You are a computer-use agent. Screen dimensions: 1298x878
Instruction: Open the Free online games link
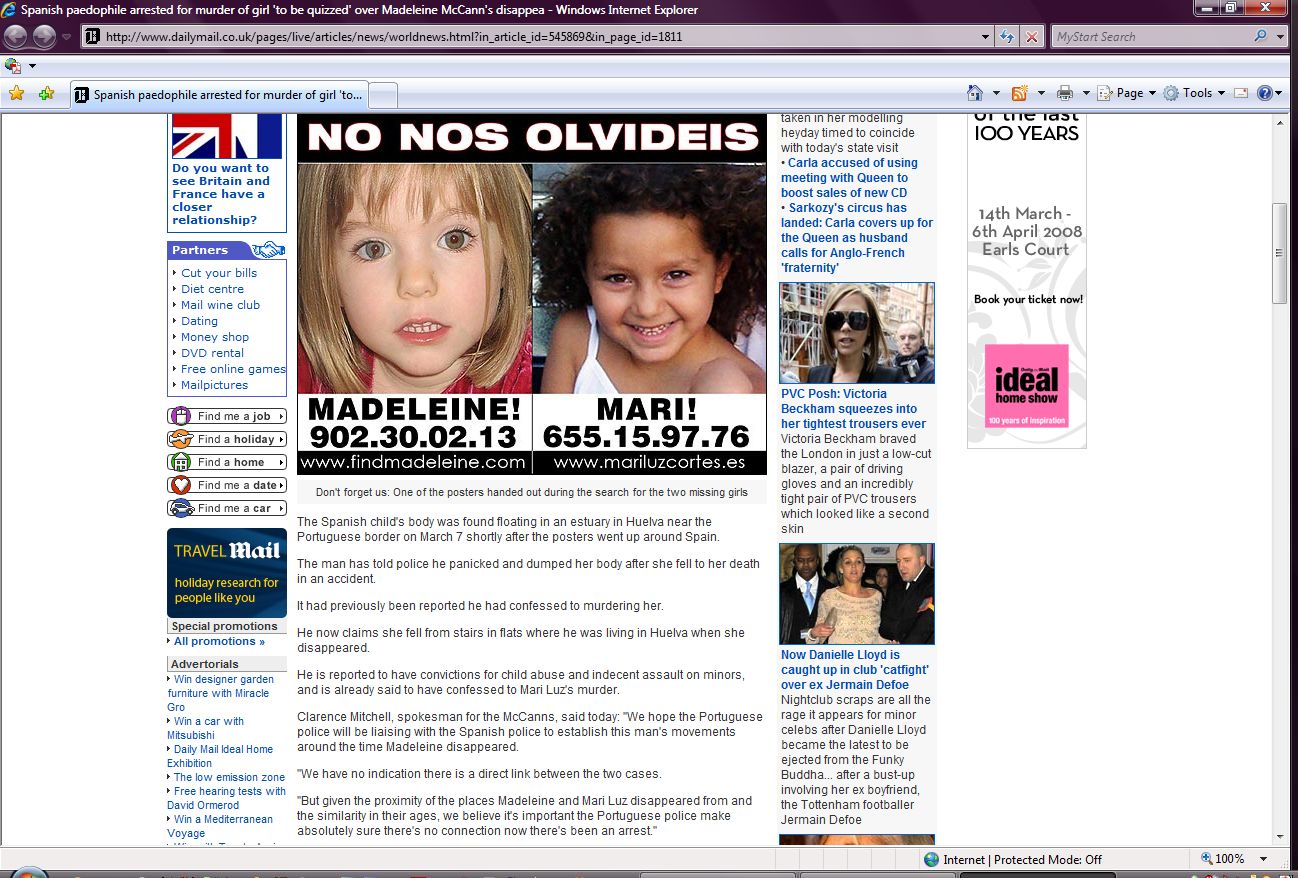coord(233,369)
